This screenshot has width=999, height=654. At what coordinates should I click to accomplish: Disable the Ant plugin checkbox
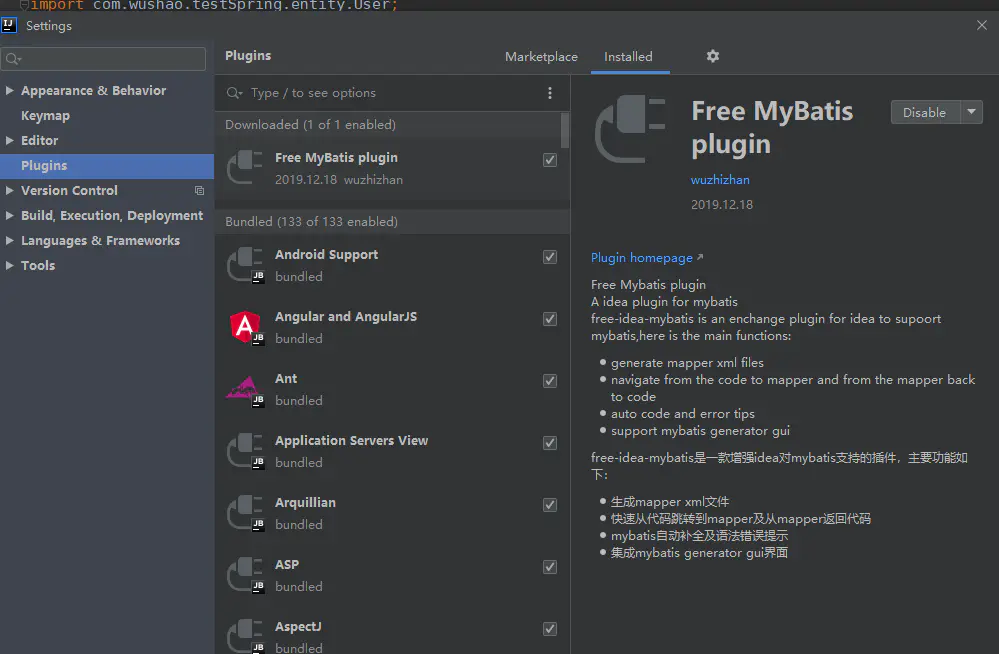pyautogui.click(x=550, y=381)
